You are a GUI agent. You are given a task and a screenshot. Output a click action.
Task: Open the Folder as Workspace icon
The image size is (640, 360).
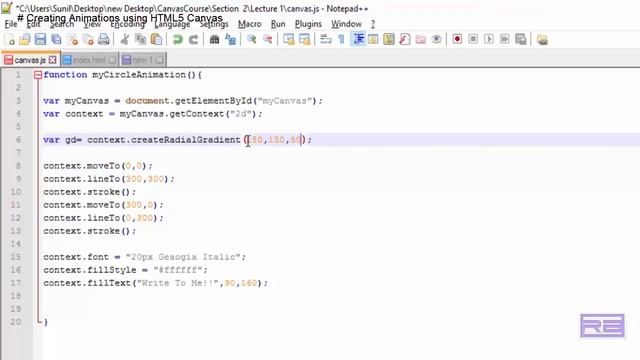click(421, 39)
